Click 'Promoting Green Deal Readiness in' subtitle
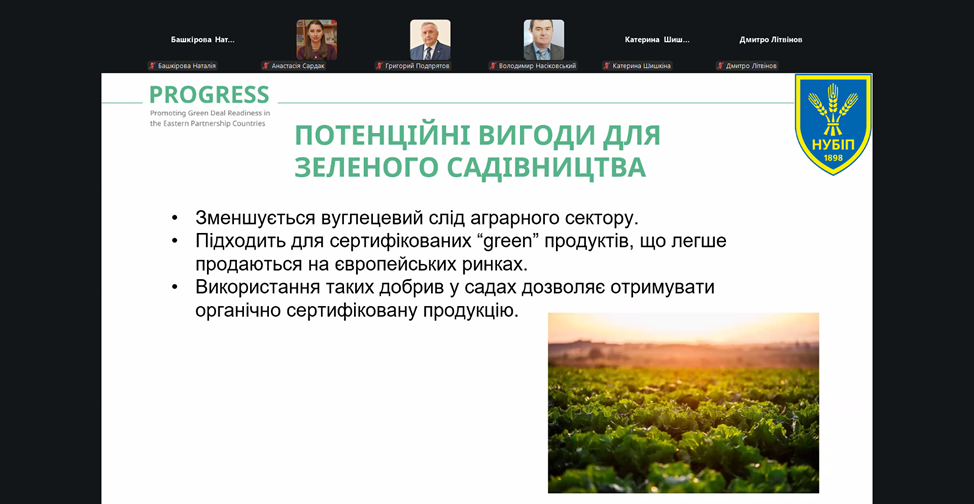 [210, 113]
